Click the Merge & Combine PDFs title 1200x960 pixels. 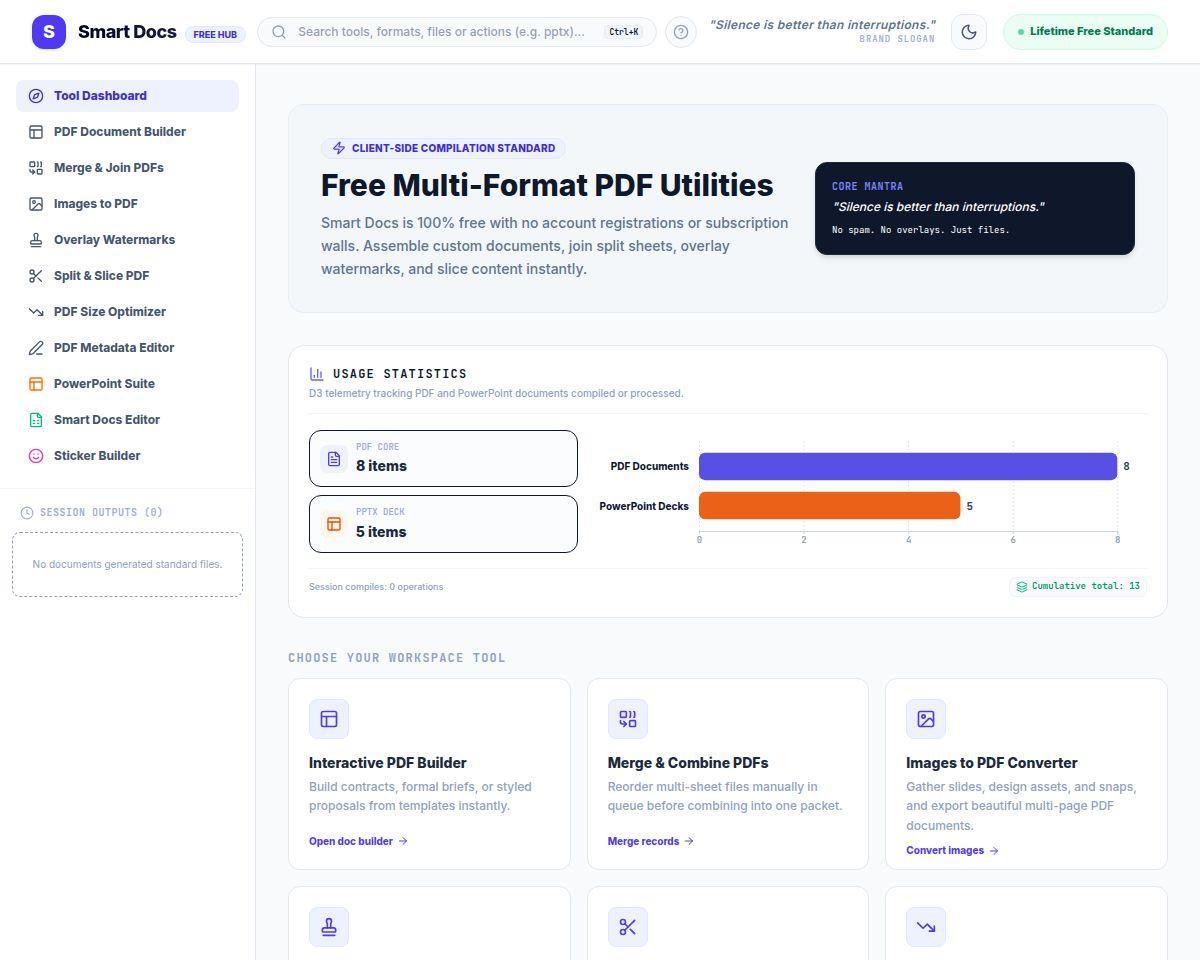[688, 763]
